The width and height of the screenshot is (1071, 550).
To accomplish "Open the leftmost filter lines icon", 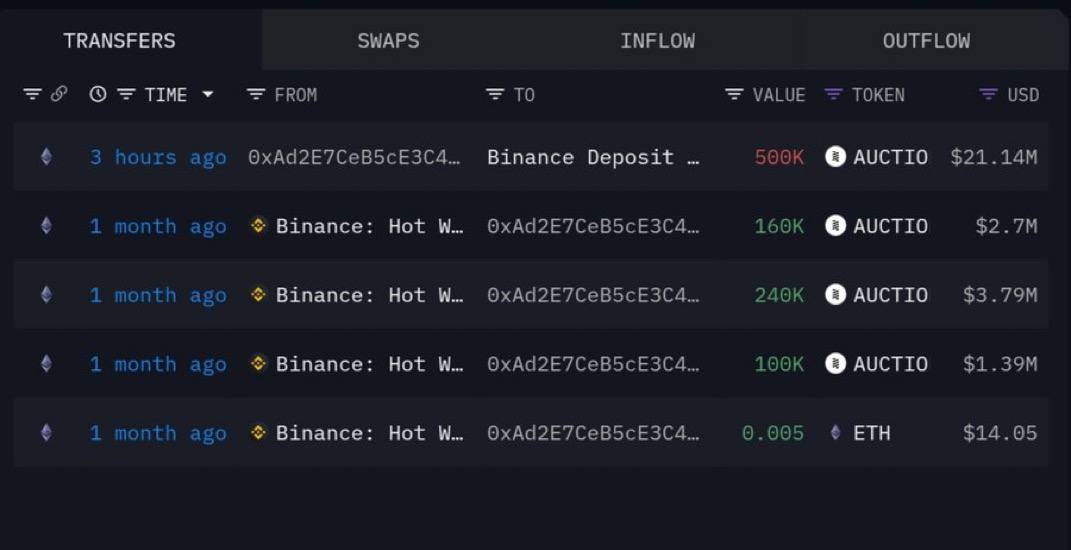I will [x=32, y=94].
